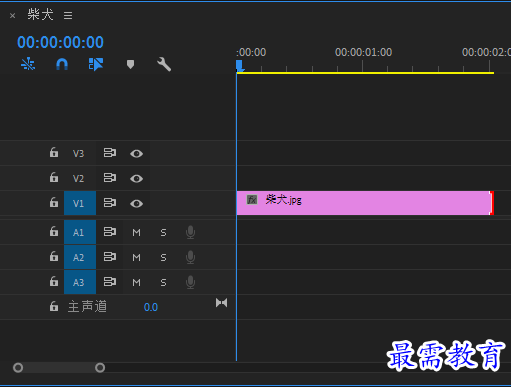Image resolution: width=511 pixels, height=387 pixels.
Task: Hide V2 track output eye
Action: pos(136,179)
